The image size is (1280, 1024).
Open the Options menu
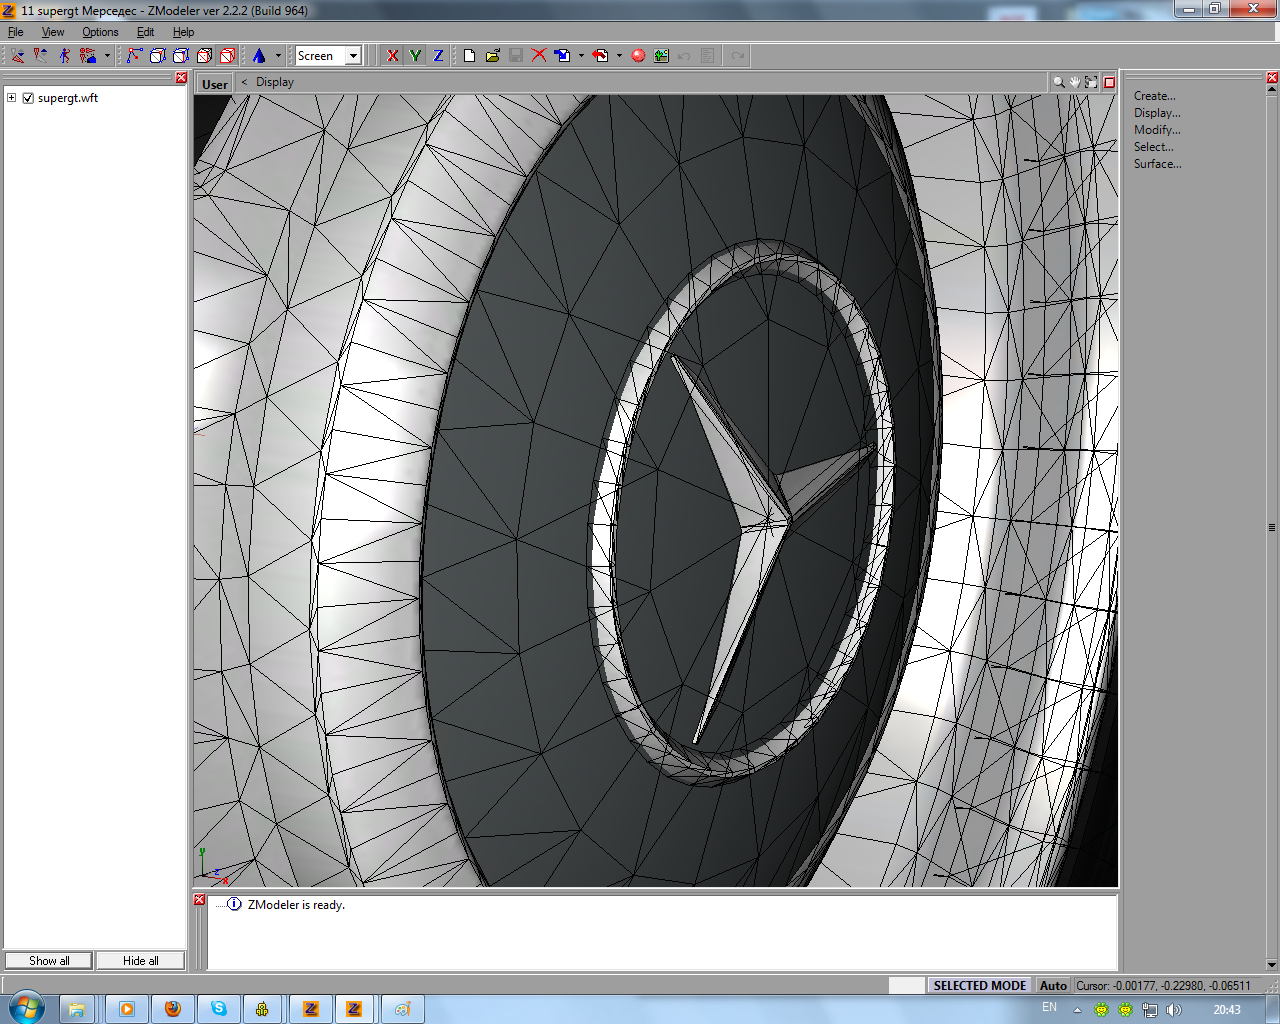tap(100, 32)
